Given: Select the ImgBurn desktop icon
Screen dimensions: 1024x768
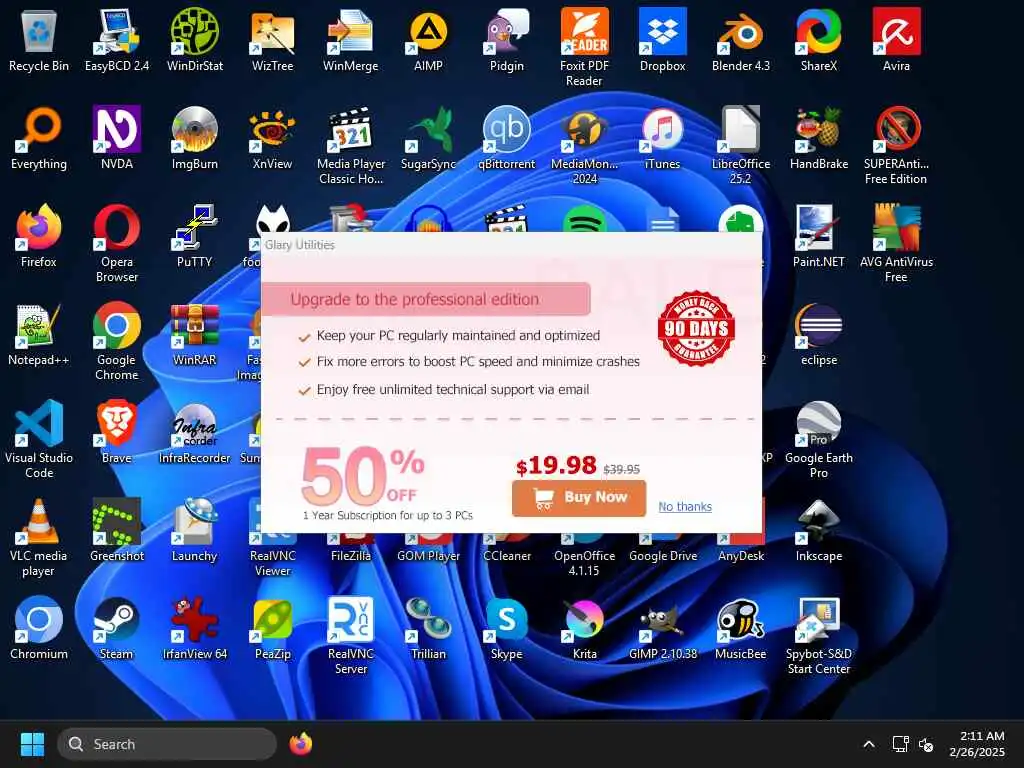Looking at the screenshot, I should 195,138.
